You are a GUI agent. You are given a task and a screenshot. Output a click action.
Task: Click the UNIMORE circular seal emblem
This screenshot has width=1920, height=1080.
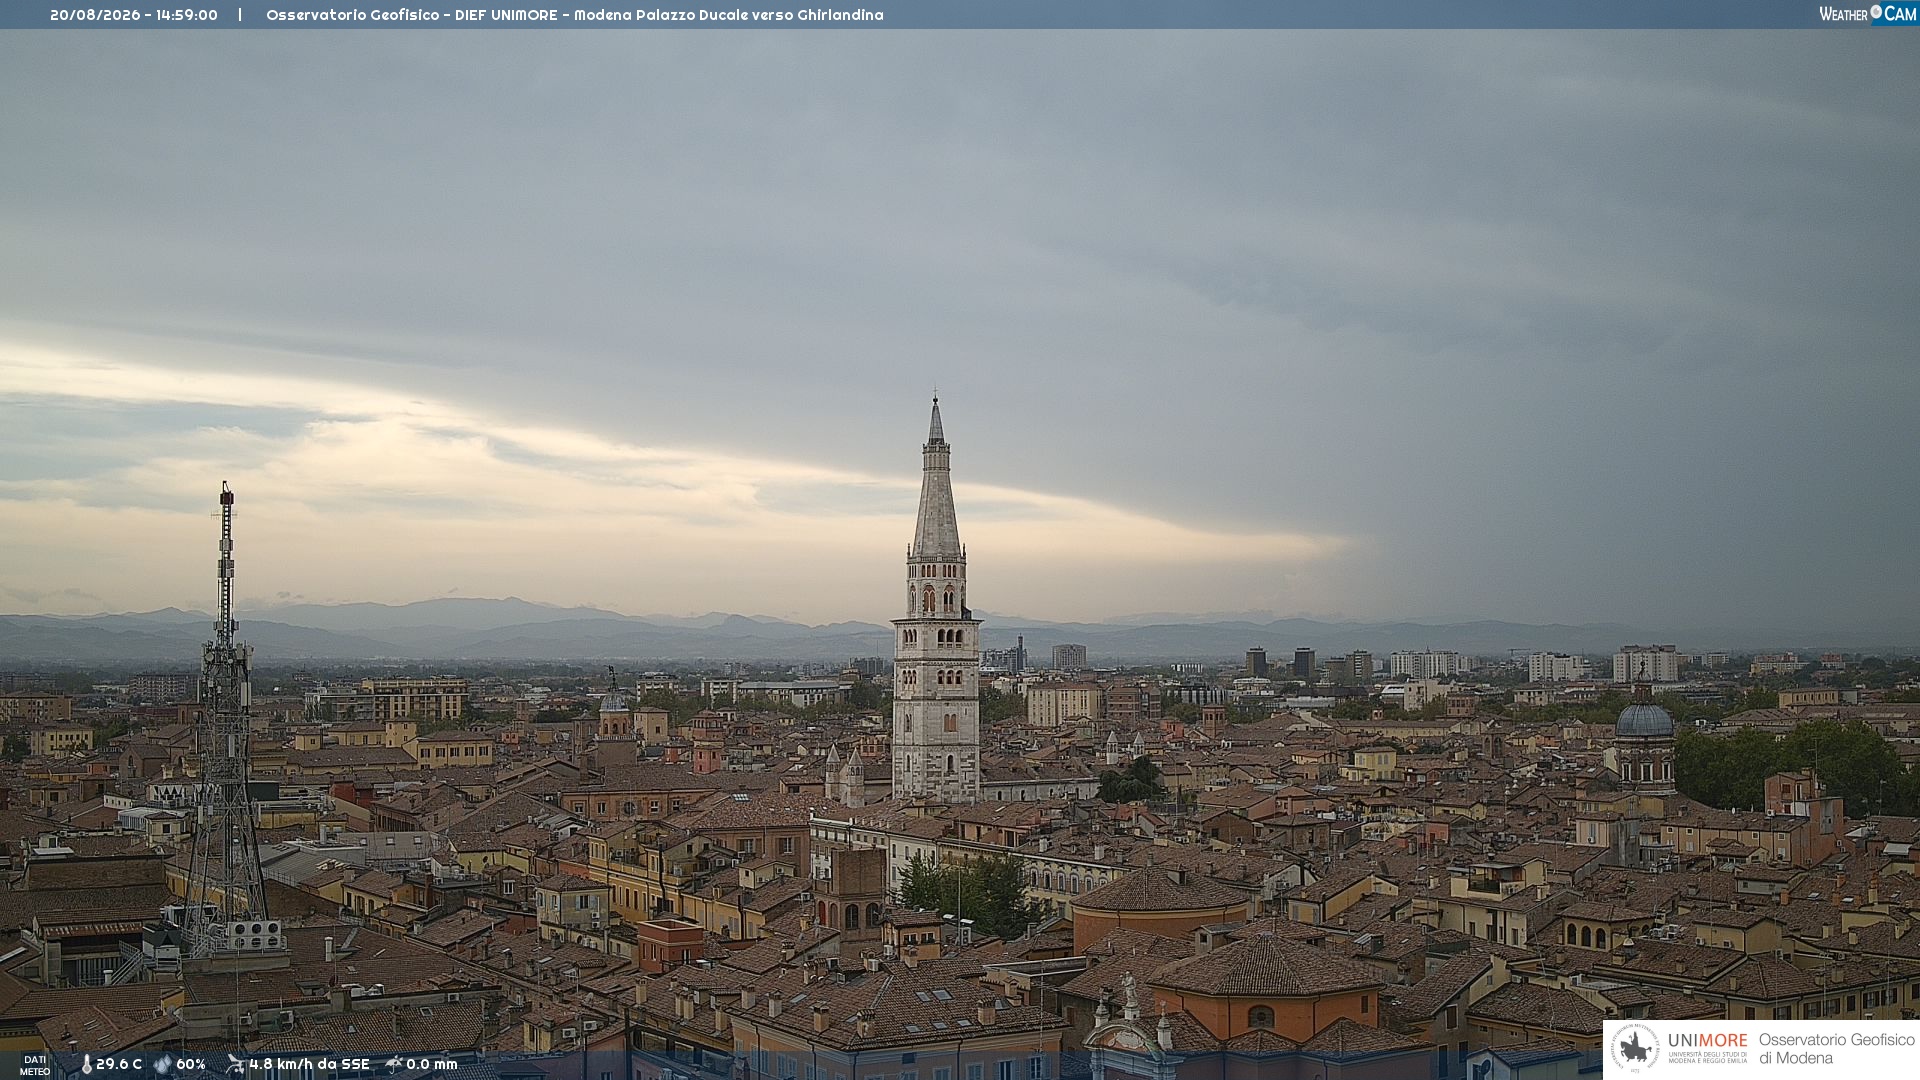coord(1635,1049)
